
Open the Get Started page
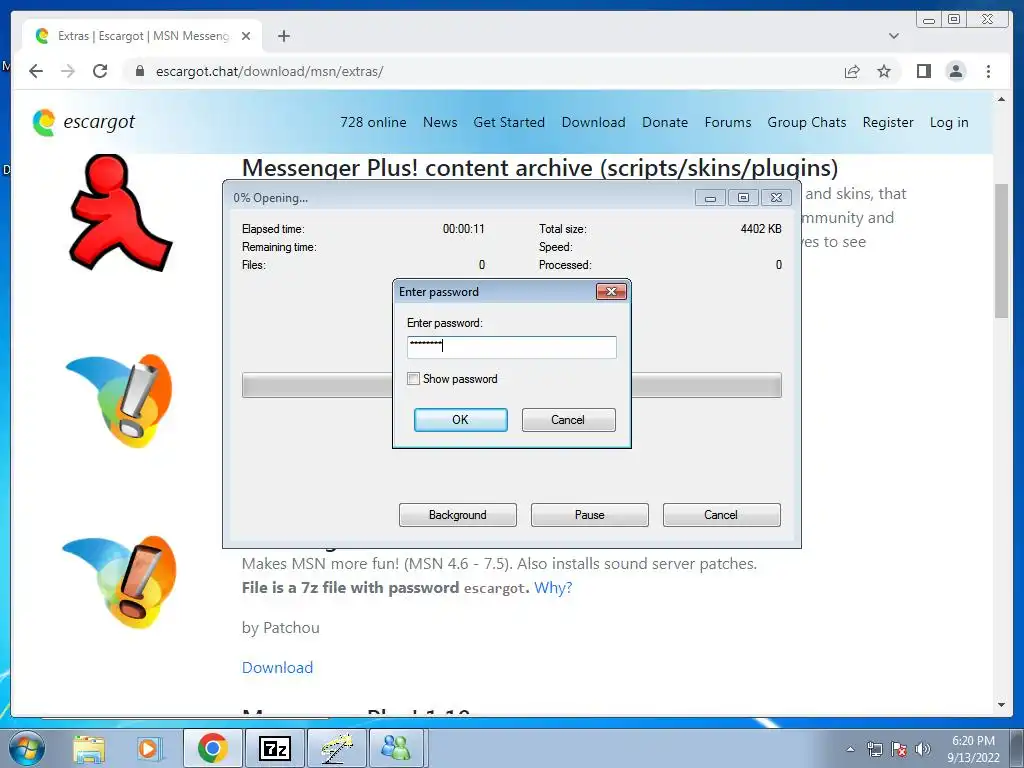click(x=509, y=122)
